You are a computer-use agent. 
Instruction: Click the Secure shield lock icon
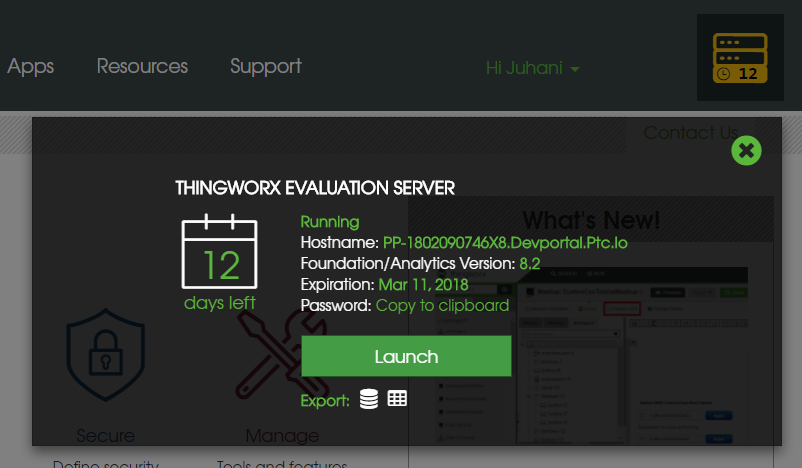[106, 354]
